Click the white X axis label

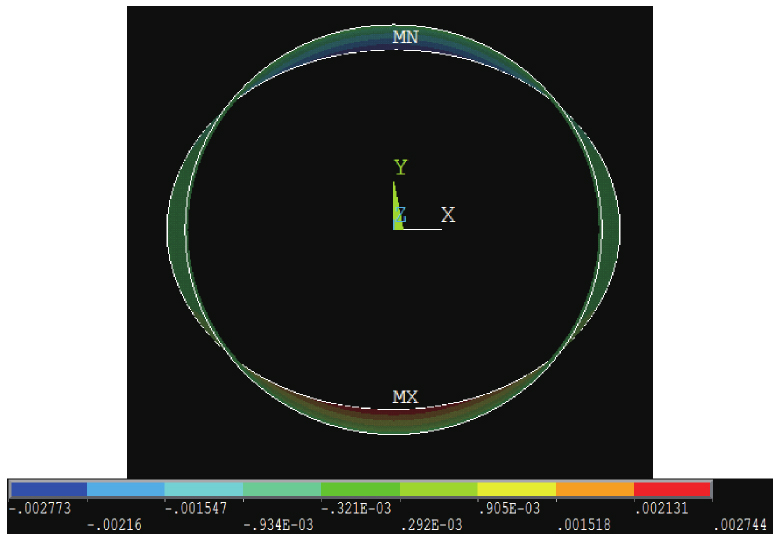click(448, 215)
